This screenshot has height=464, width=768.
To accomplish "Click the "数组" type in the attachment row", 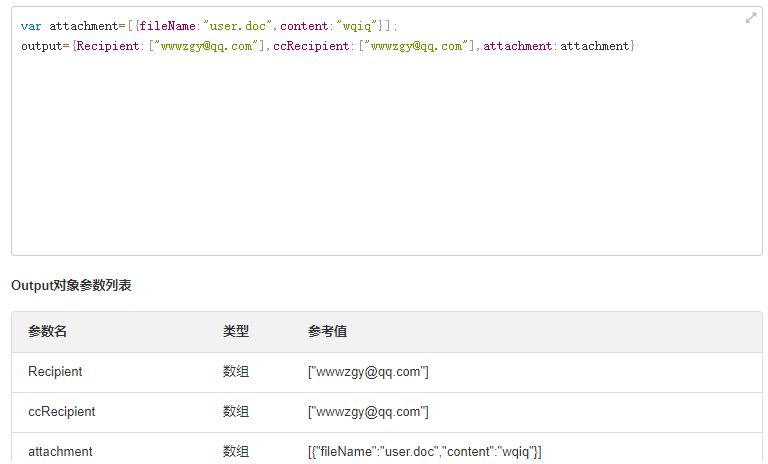I will click(236, 452).
